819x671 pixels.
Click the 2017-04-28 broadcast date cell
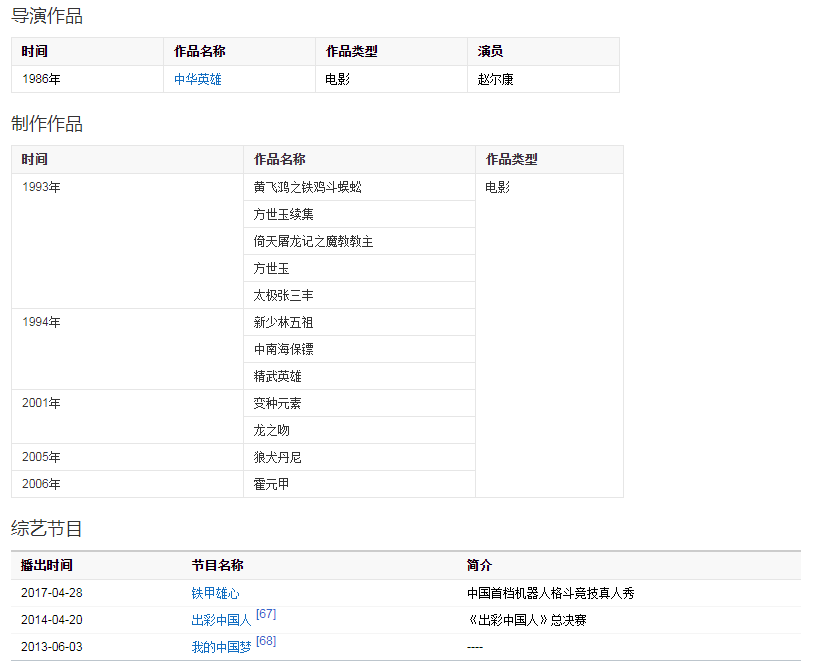[x=52, y=594]
